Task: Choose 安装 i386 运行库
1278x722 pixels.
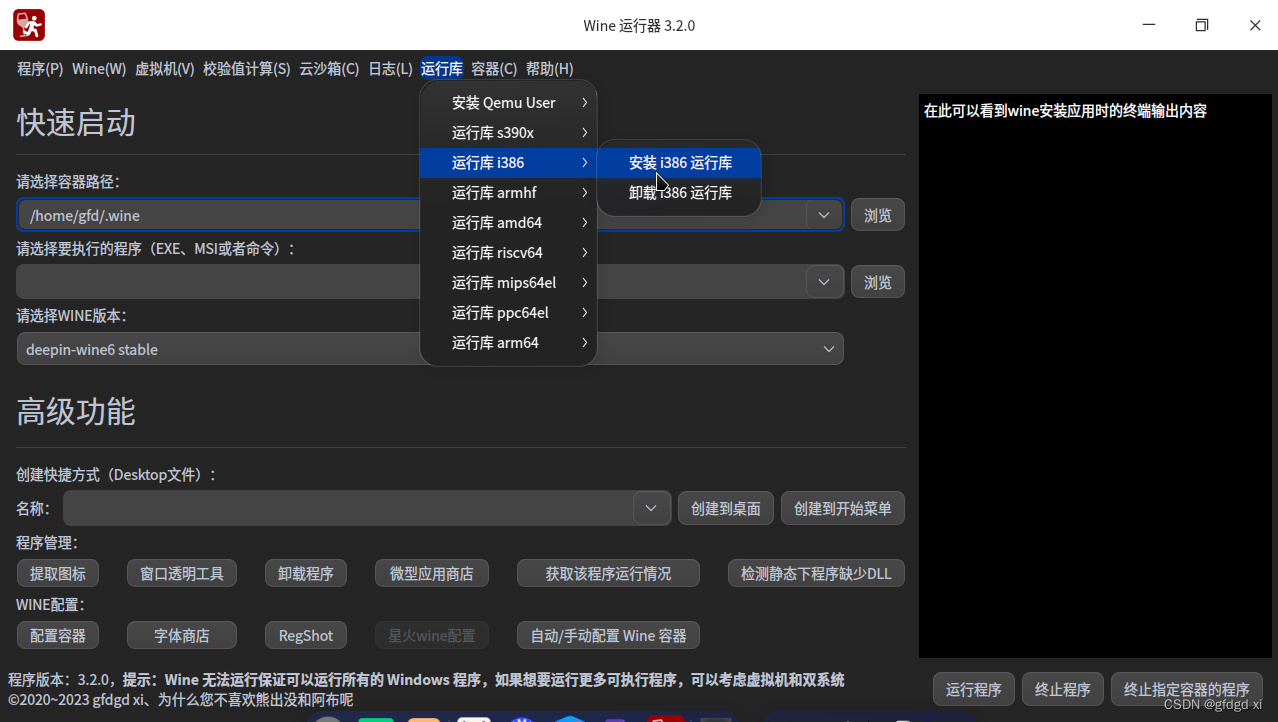Action: tap(680, 163)
